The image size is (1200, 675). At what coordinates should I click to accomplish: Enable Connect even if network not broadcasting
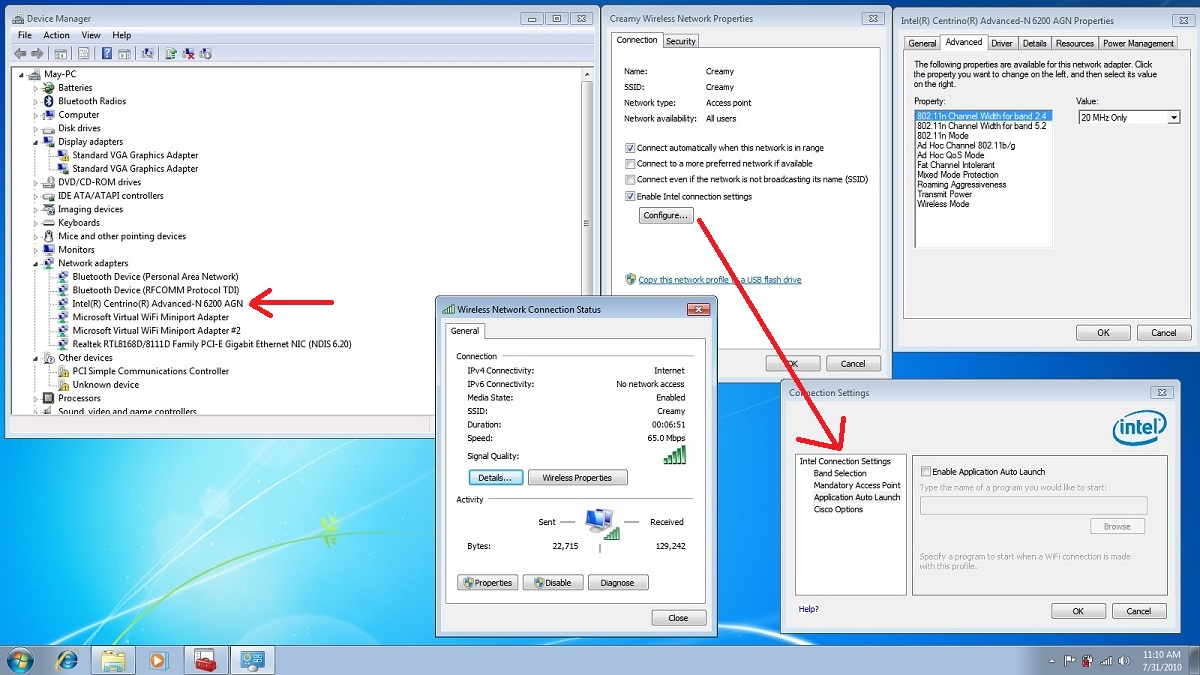tap(630, 180)
